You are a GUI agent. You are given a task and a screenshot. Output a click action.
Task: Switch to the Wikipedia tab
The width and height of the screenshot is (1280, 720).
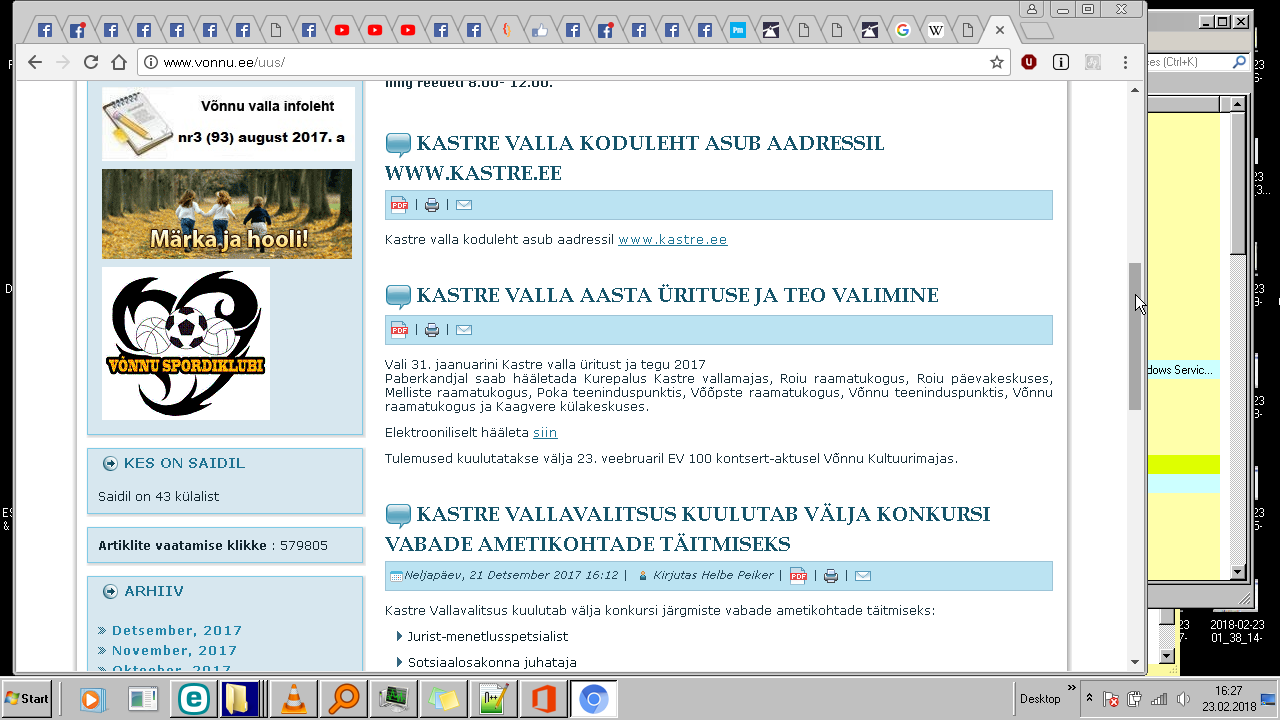click(x=935, y=30)
